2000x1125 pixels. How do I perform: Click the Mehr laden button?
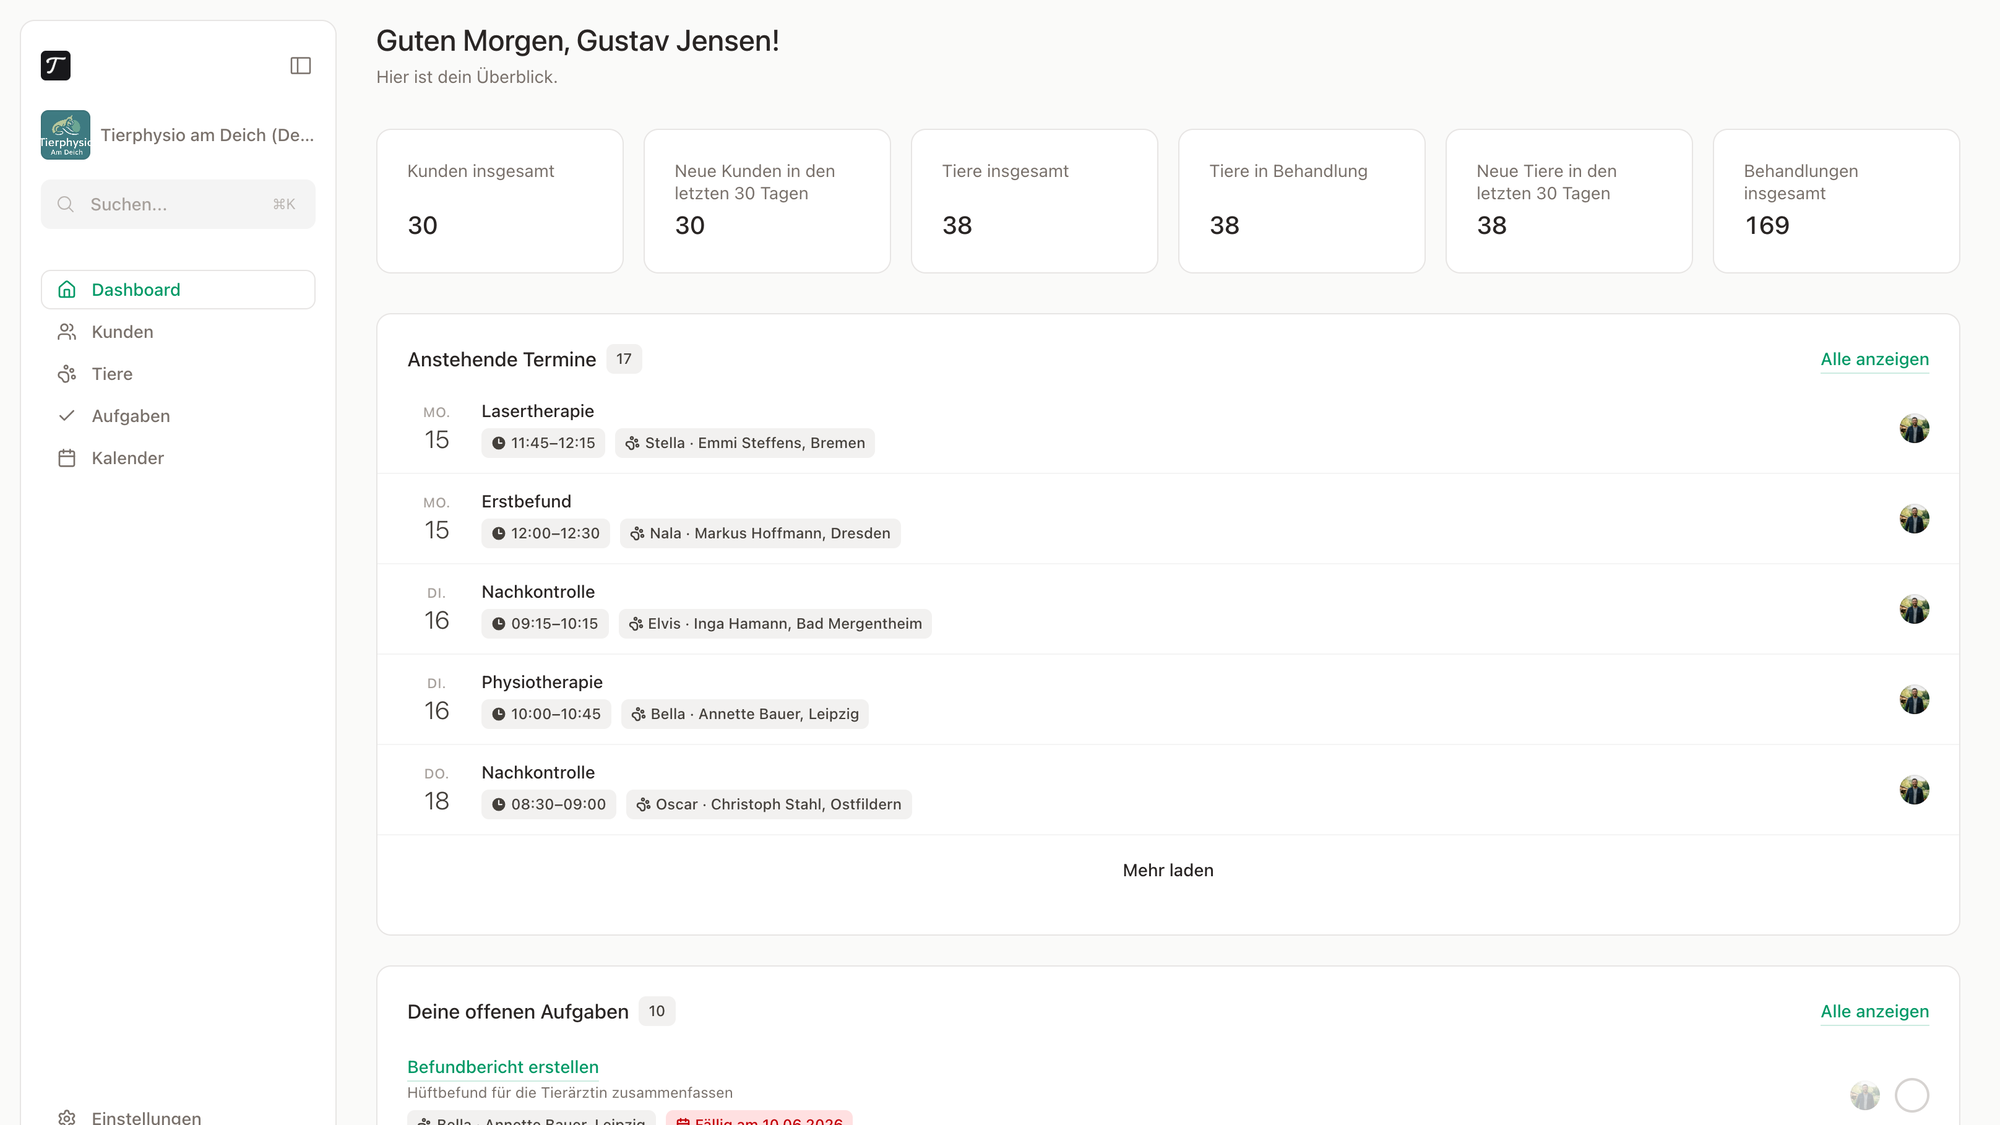[1168, 870]
